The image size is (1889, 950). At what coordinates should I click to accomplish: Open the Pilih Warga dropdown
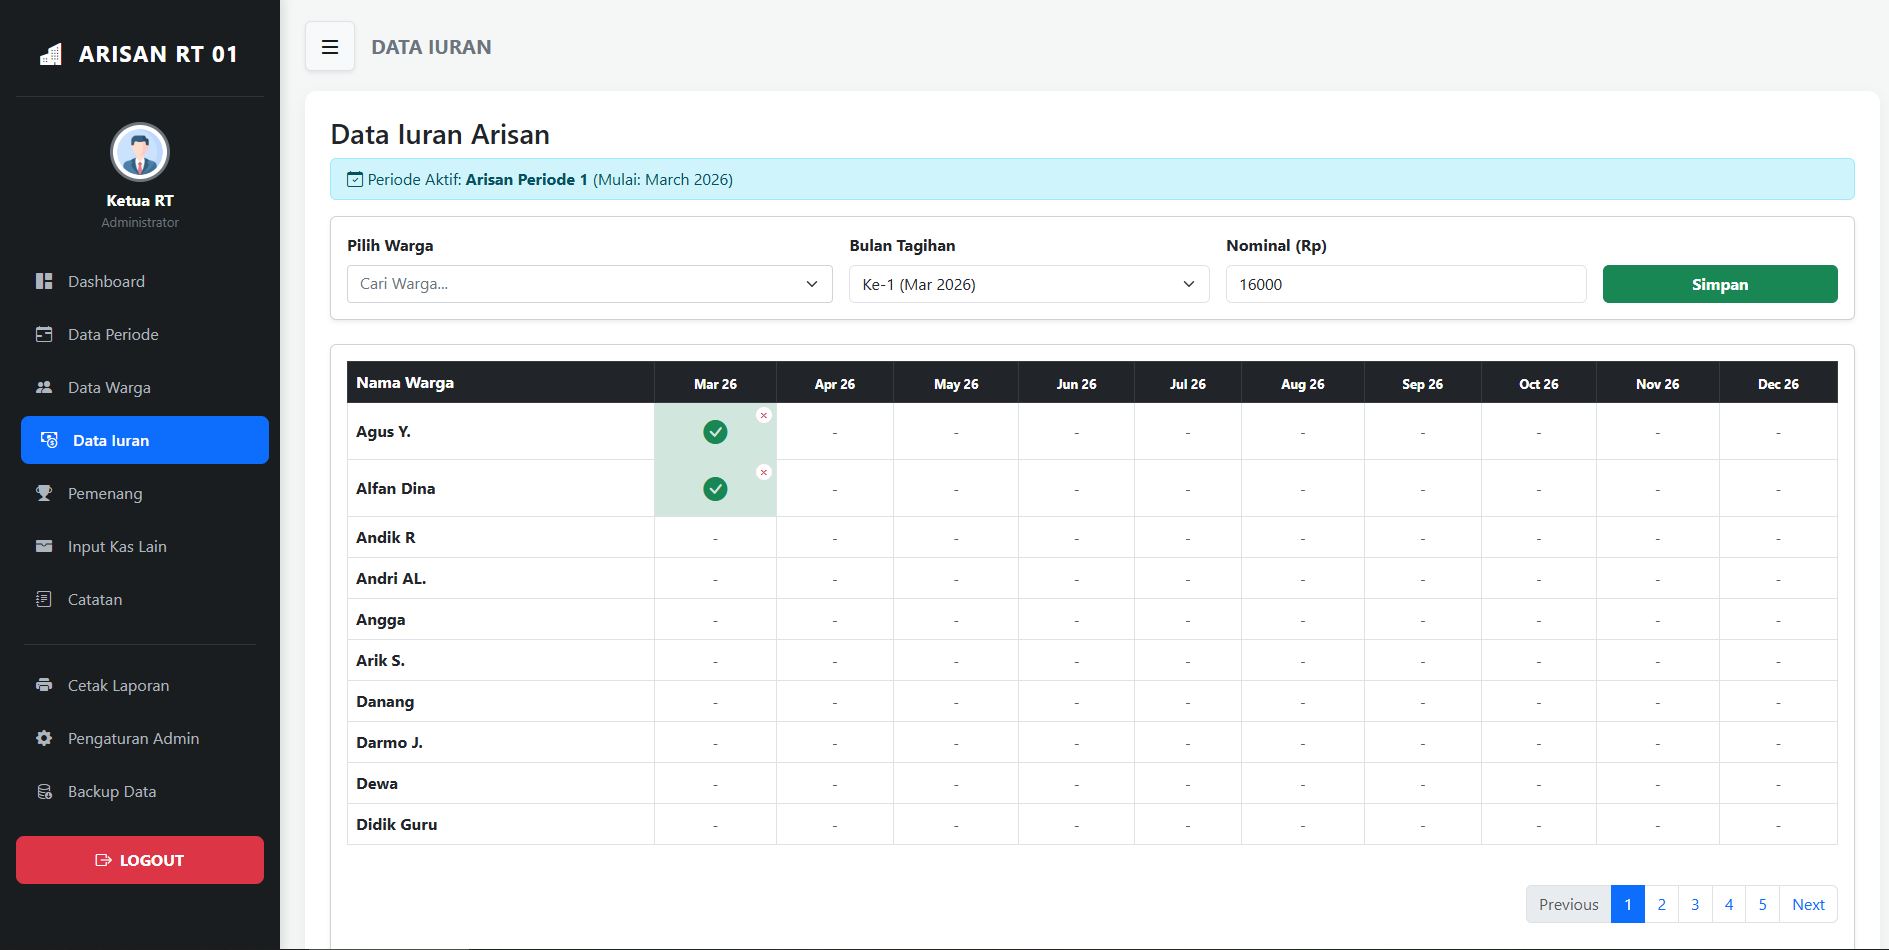589,284
